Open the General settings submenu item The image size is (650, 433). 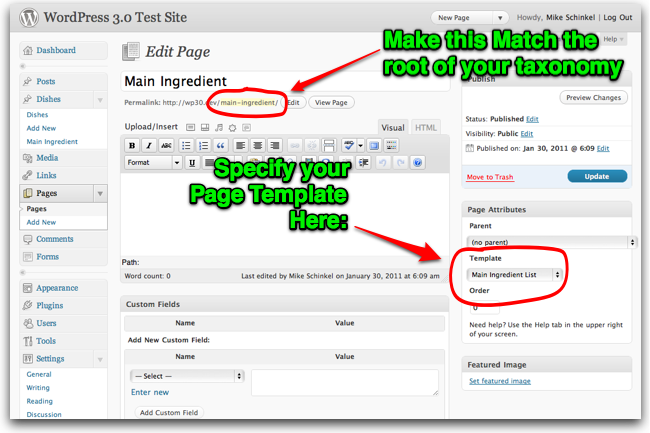(x=39, y=374)
